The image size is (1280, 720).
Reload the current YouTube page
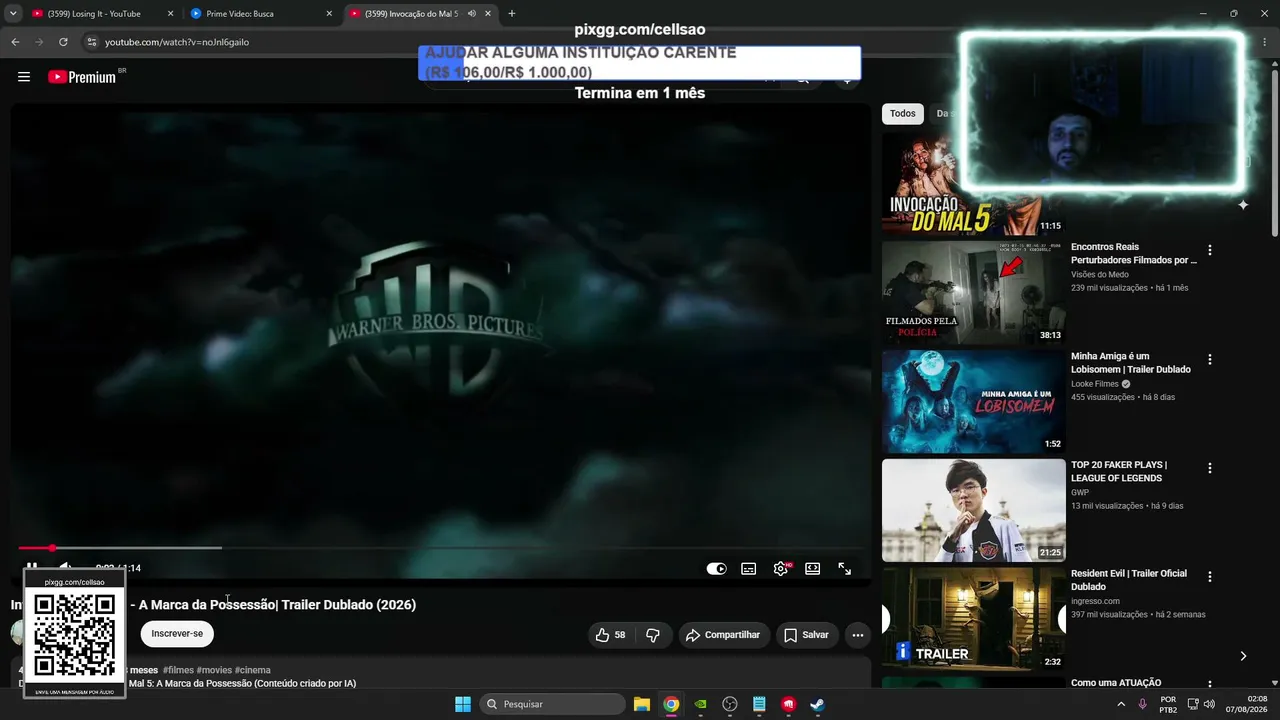[x=63, y=42]
